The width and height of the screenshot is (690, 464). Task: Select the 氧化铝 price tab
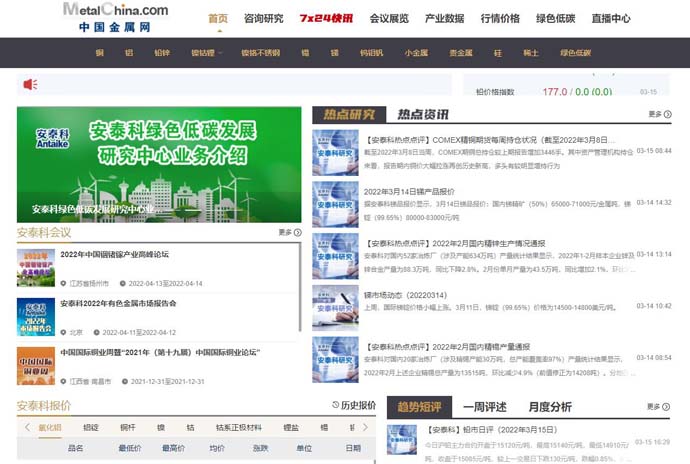[x=50, y=427]
